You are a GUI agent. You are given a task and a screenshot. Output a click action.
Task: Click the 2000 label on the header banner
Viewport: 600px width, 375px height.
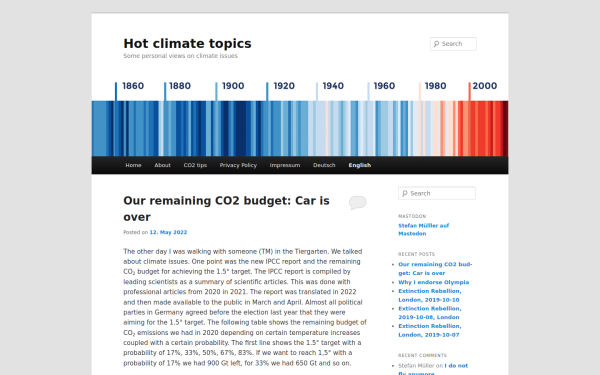pyautogui.click(x=484, y=86)
